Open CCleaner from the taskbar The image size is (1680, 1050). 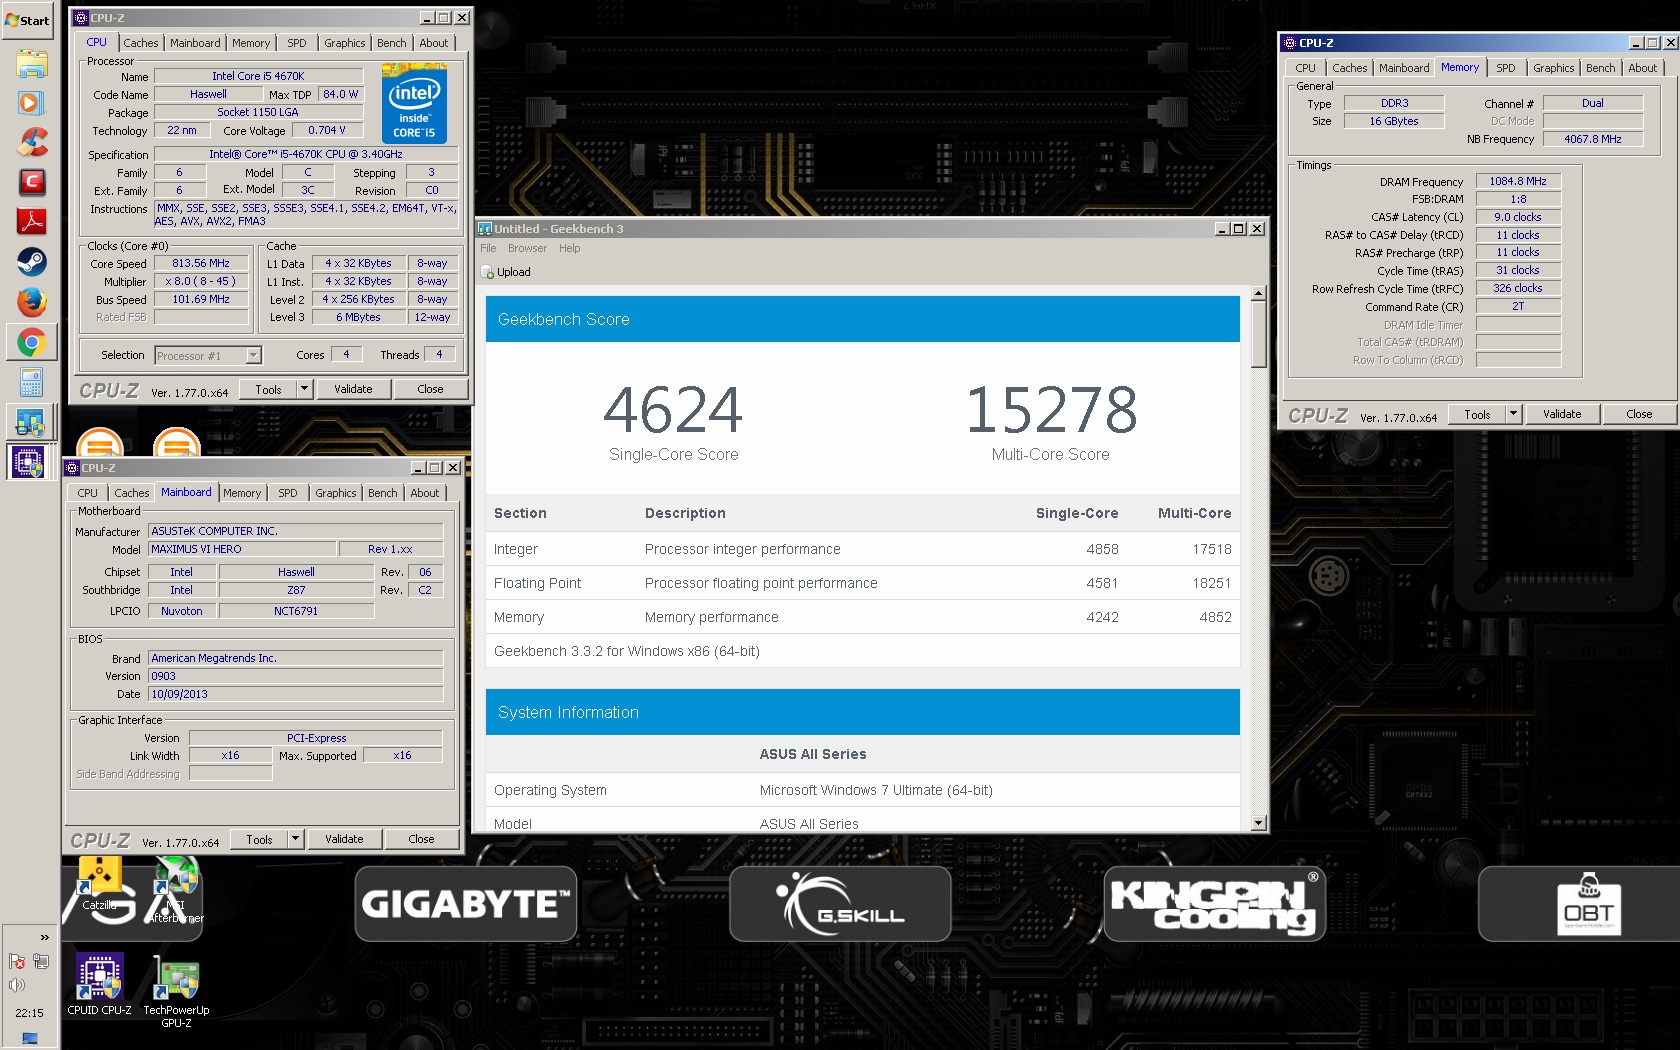point(31,142)
